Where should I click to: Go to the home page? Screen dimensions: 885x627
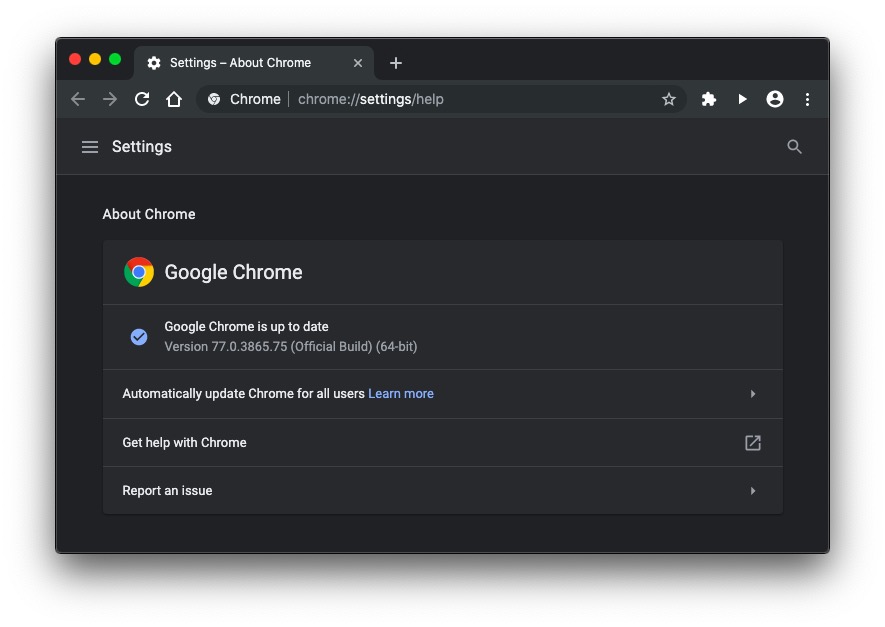(x=174, y=99)
